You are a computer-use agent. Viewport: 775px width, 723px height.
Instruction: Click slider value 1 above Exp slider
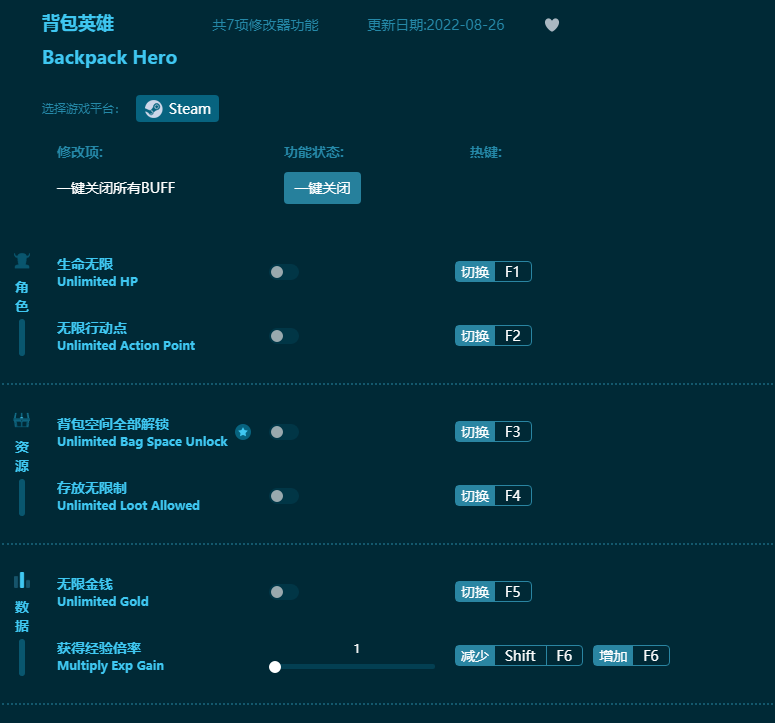pyautogui.click(x=356, y=648)
